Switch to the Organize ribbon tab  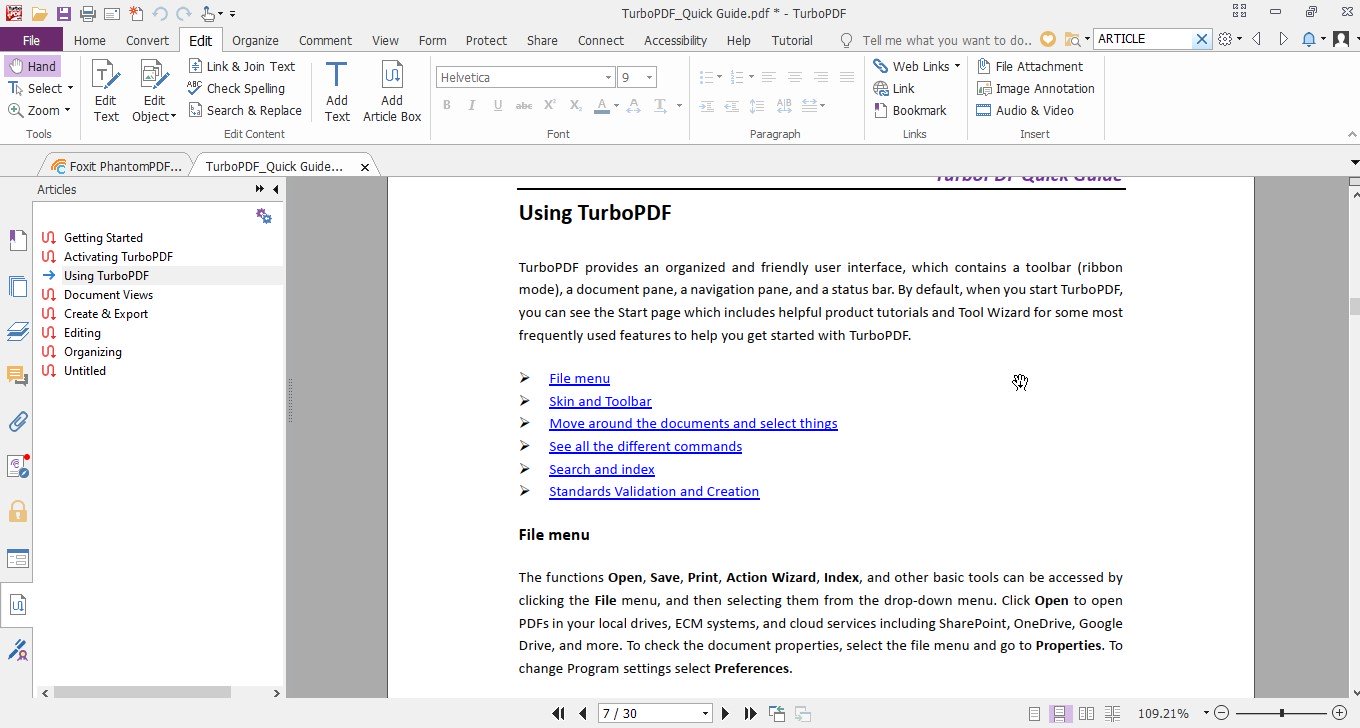pos(255,40)
